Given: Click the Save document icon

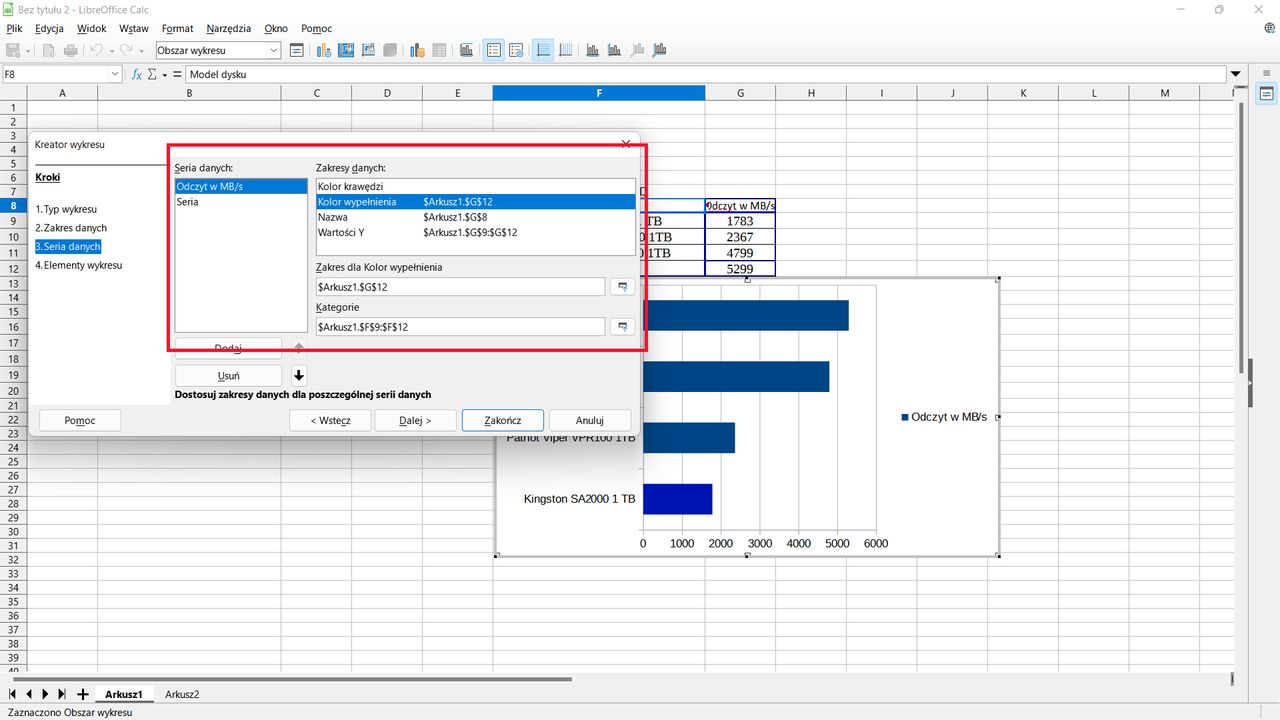Looking at the screenshot, I should coord(14,50).
